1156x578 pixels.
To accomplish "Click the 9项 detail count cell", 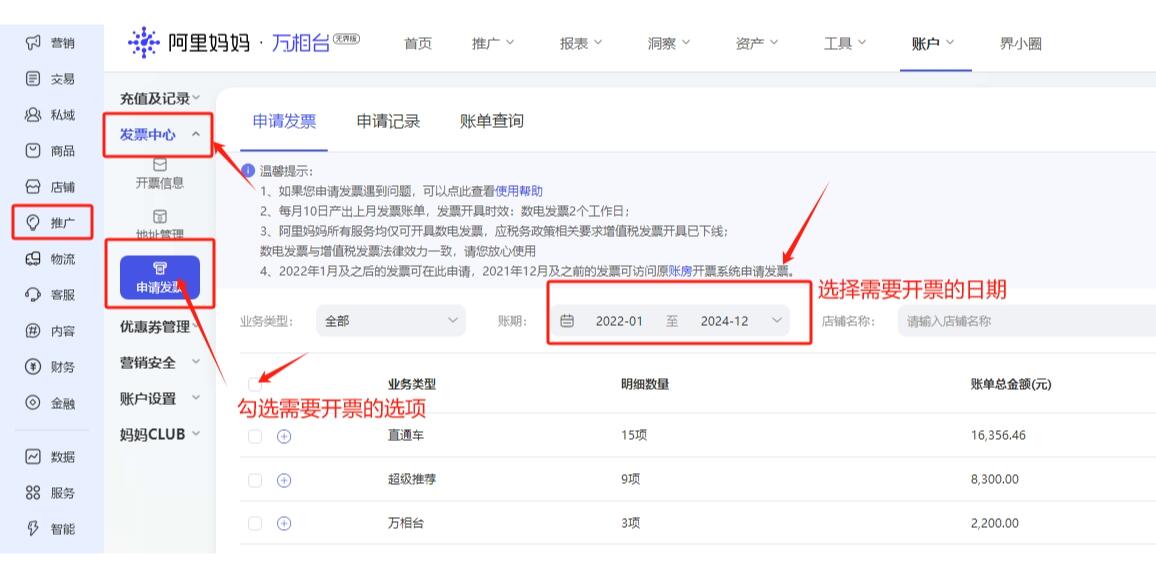I will pos(630,480).
